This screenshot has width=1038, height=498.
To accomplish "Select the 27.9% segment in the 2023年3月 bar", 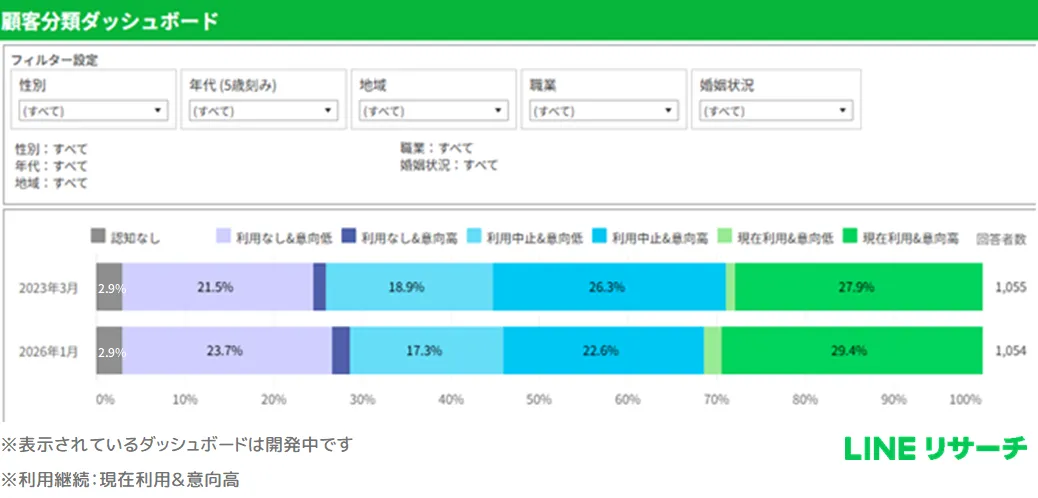I will point(858,287).
